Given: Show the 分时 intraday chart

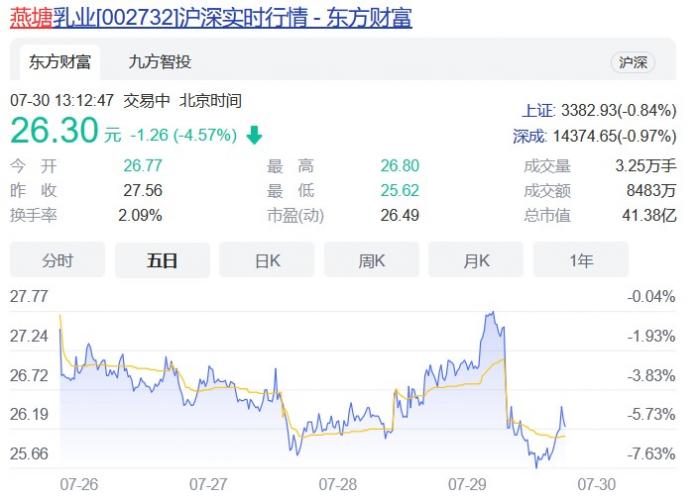Looking at the screenshot, I should click(x=58, y=260).
